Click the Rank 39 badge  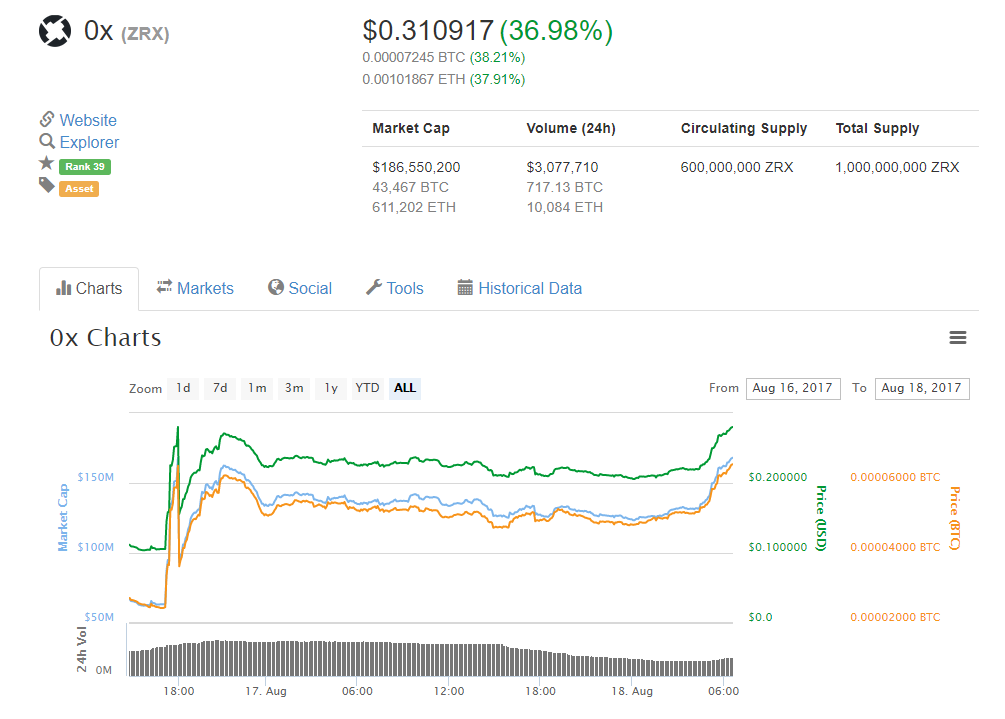coord(85,167)
